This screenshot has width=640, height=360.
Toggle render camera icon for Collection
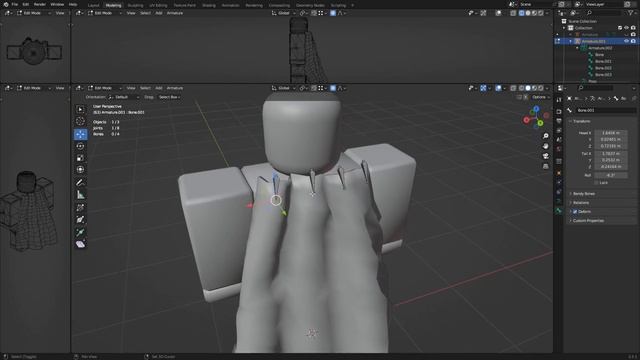633,28
